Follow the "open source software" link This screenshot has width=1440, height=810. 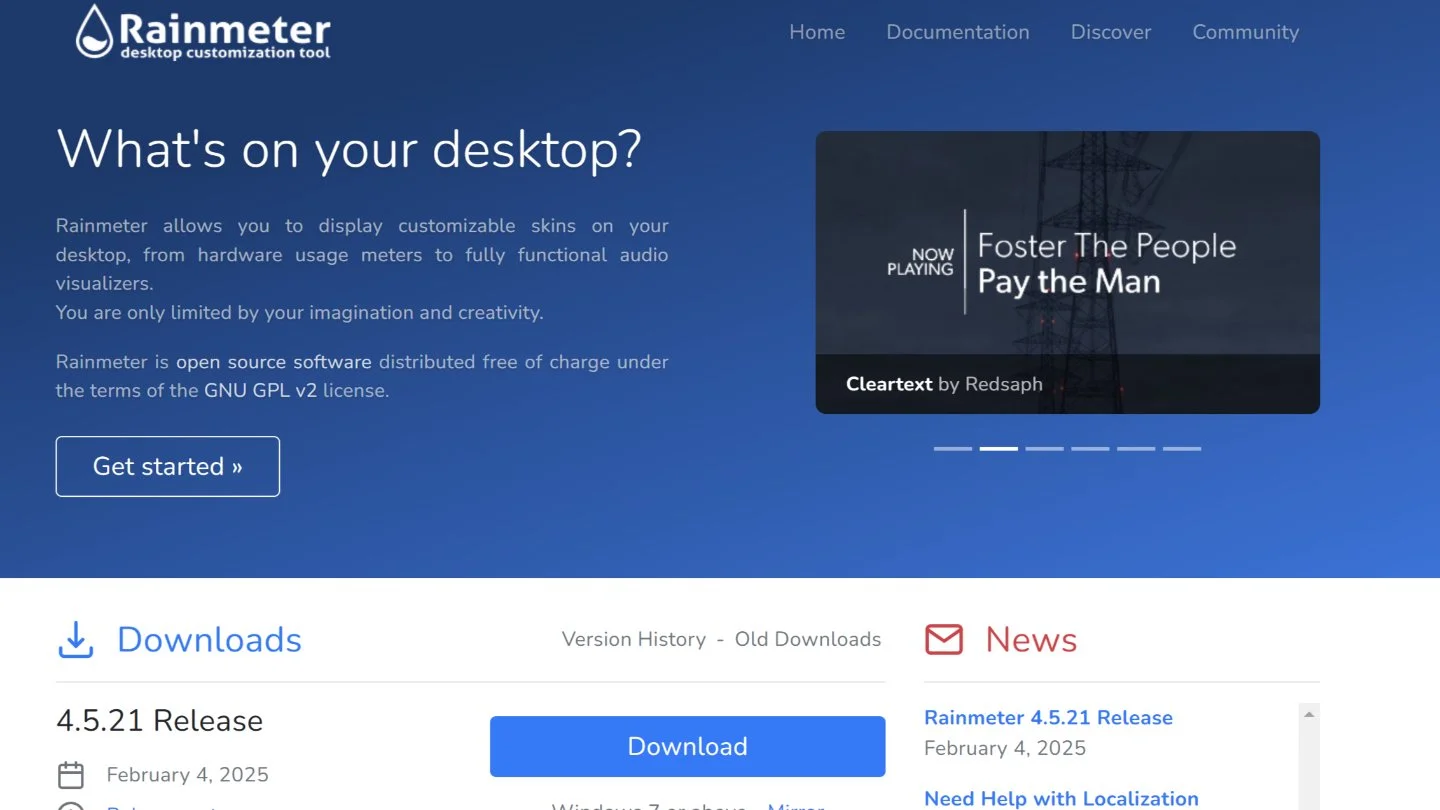[274, 362]
